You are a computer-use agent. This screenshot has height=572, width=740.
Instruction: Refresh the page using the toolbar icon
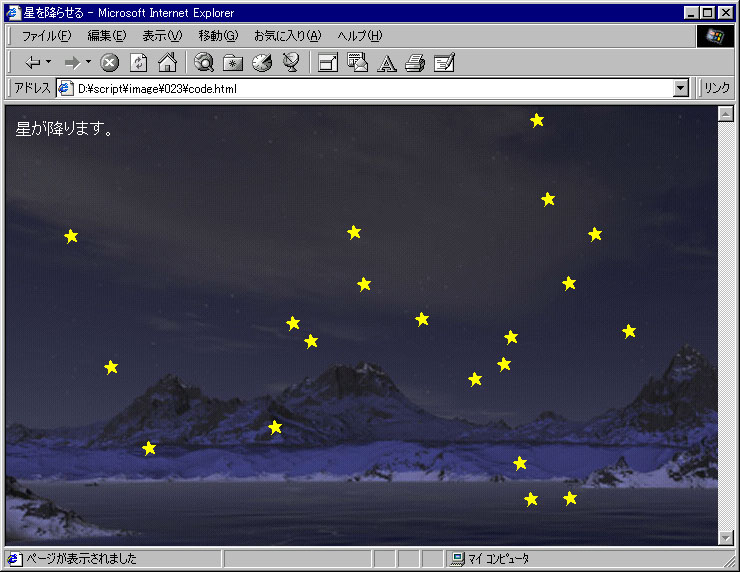(x=138, y=62)
